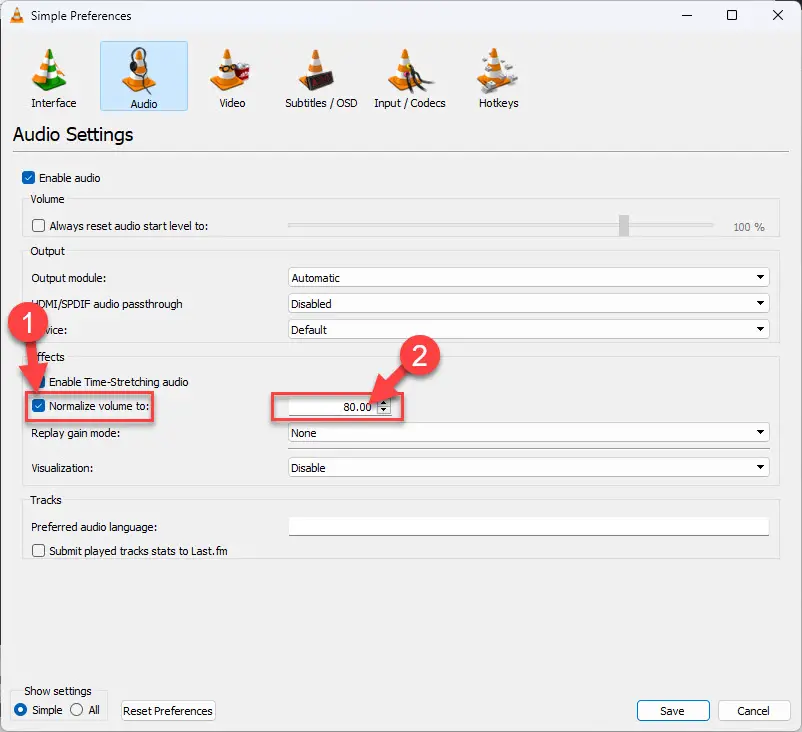Maximize the Simple Preferences window

(732, 16)
